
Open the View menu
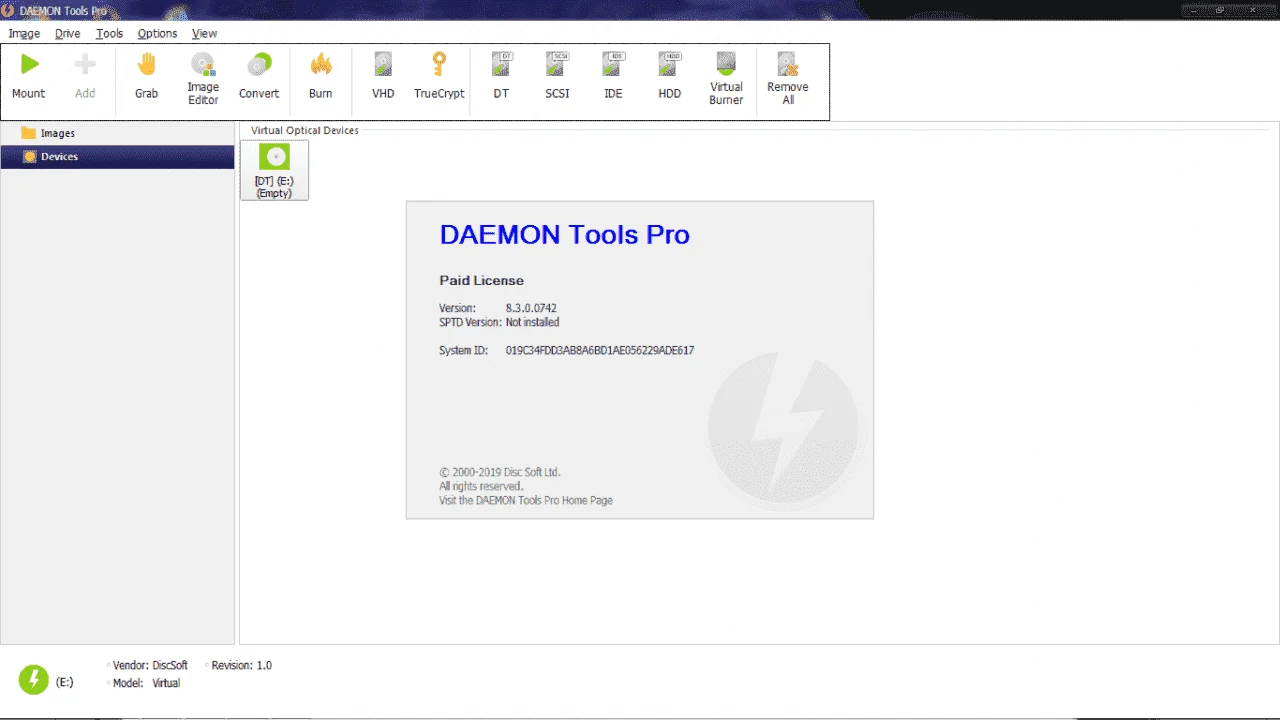[204, 33]
